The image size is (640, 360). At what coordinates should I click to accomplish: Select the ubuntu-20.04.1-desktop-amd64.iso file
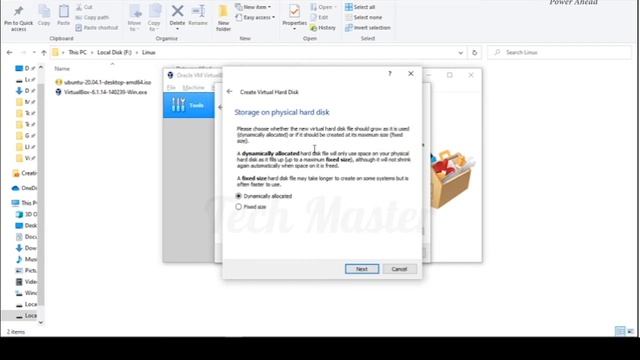[103, 82]
